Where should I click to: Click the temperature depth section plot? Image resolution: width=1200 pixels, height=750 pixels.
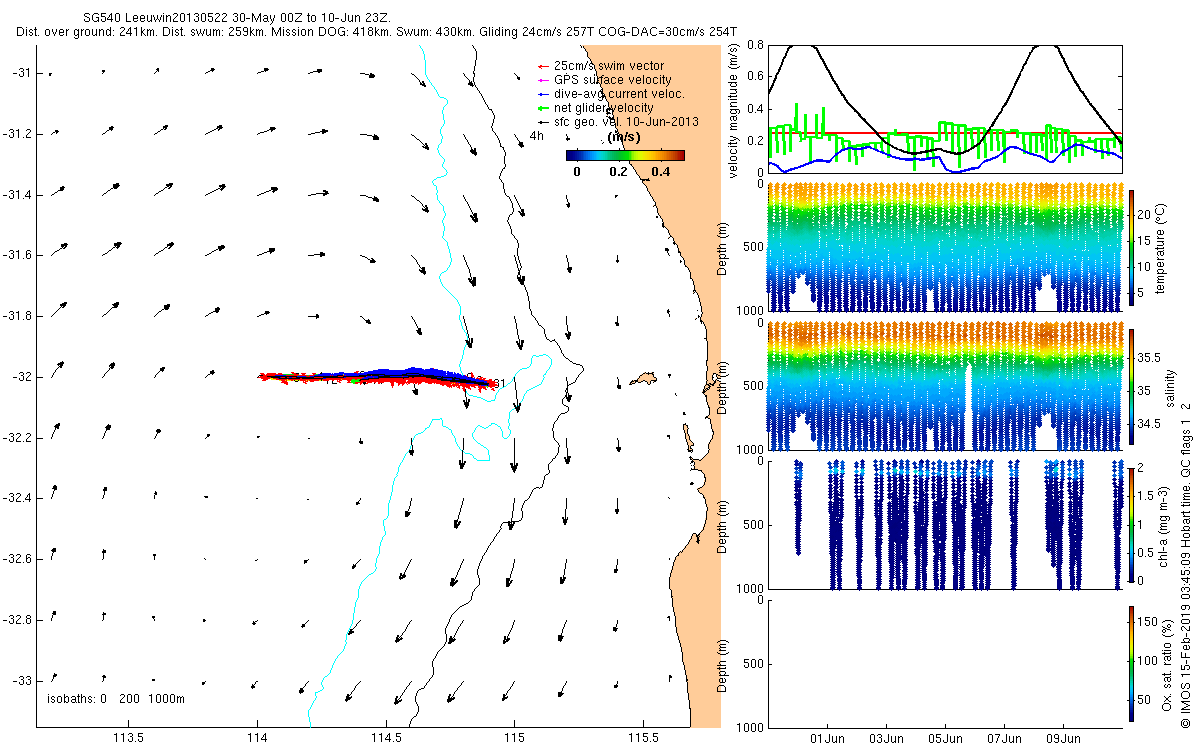pos(945,246)
